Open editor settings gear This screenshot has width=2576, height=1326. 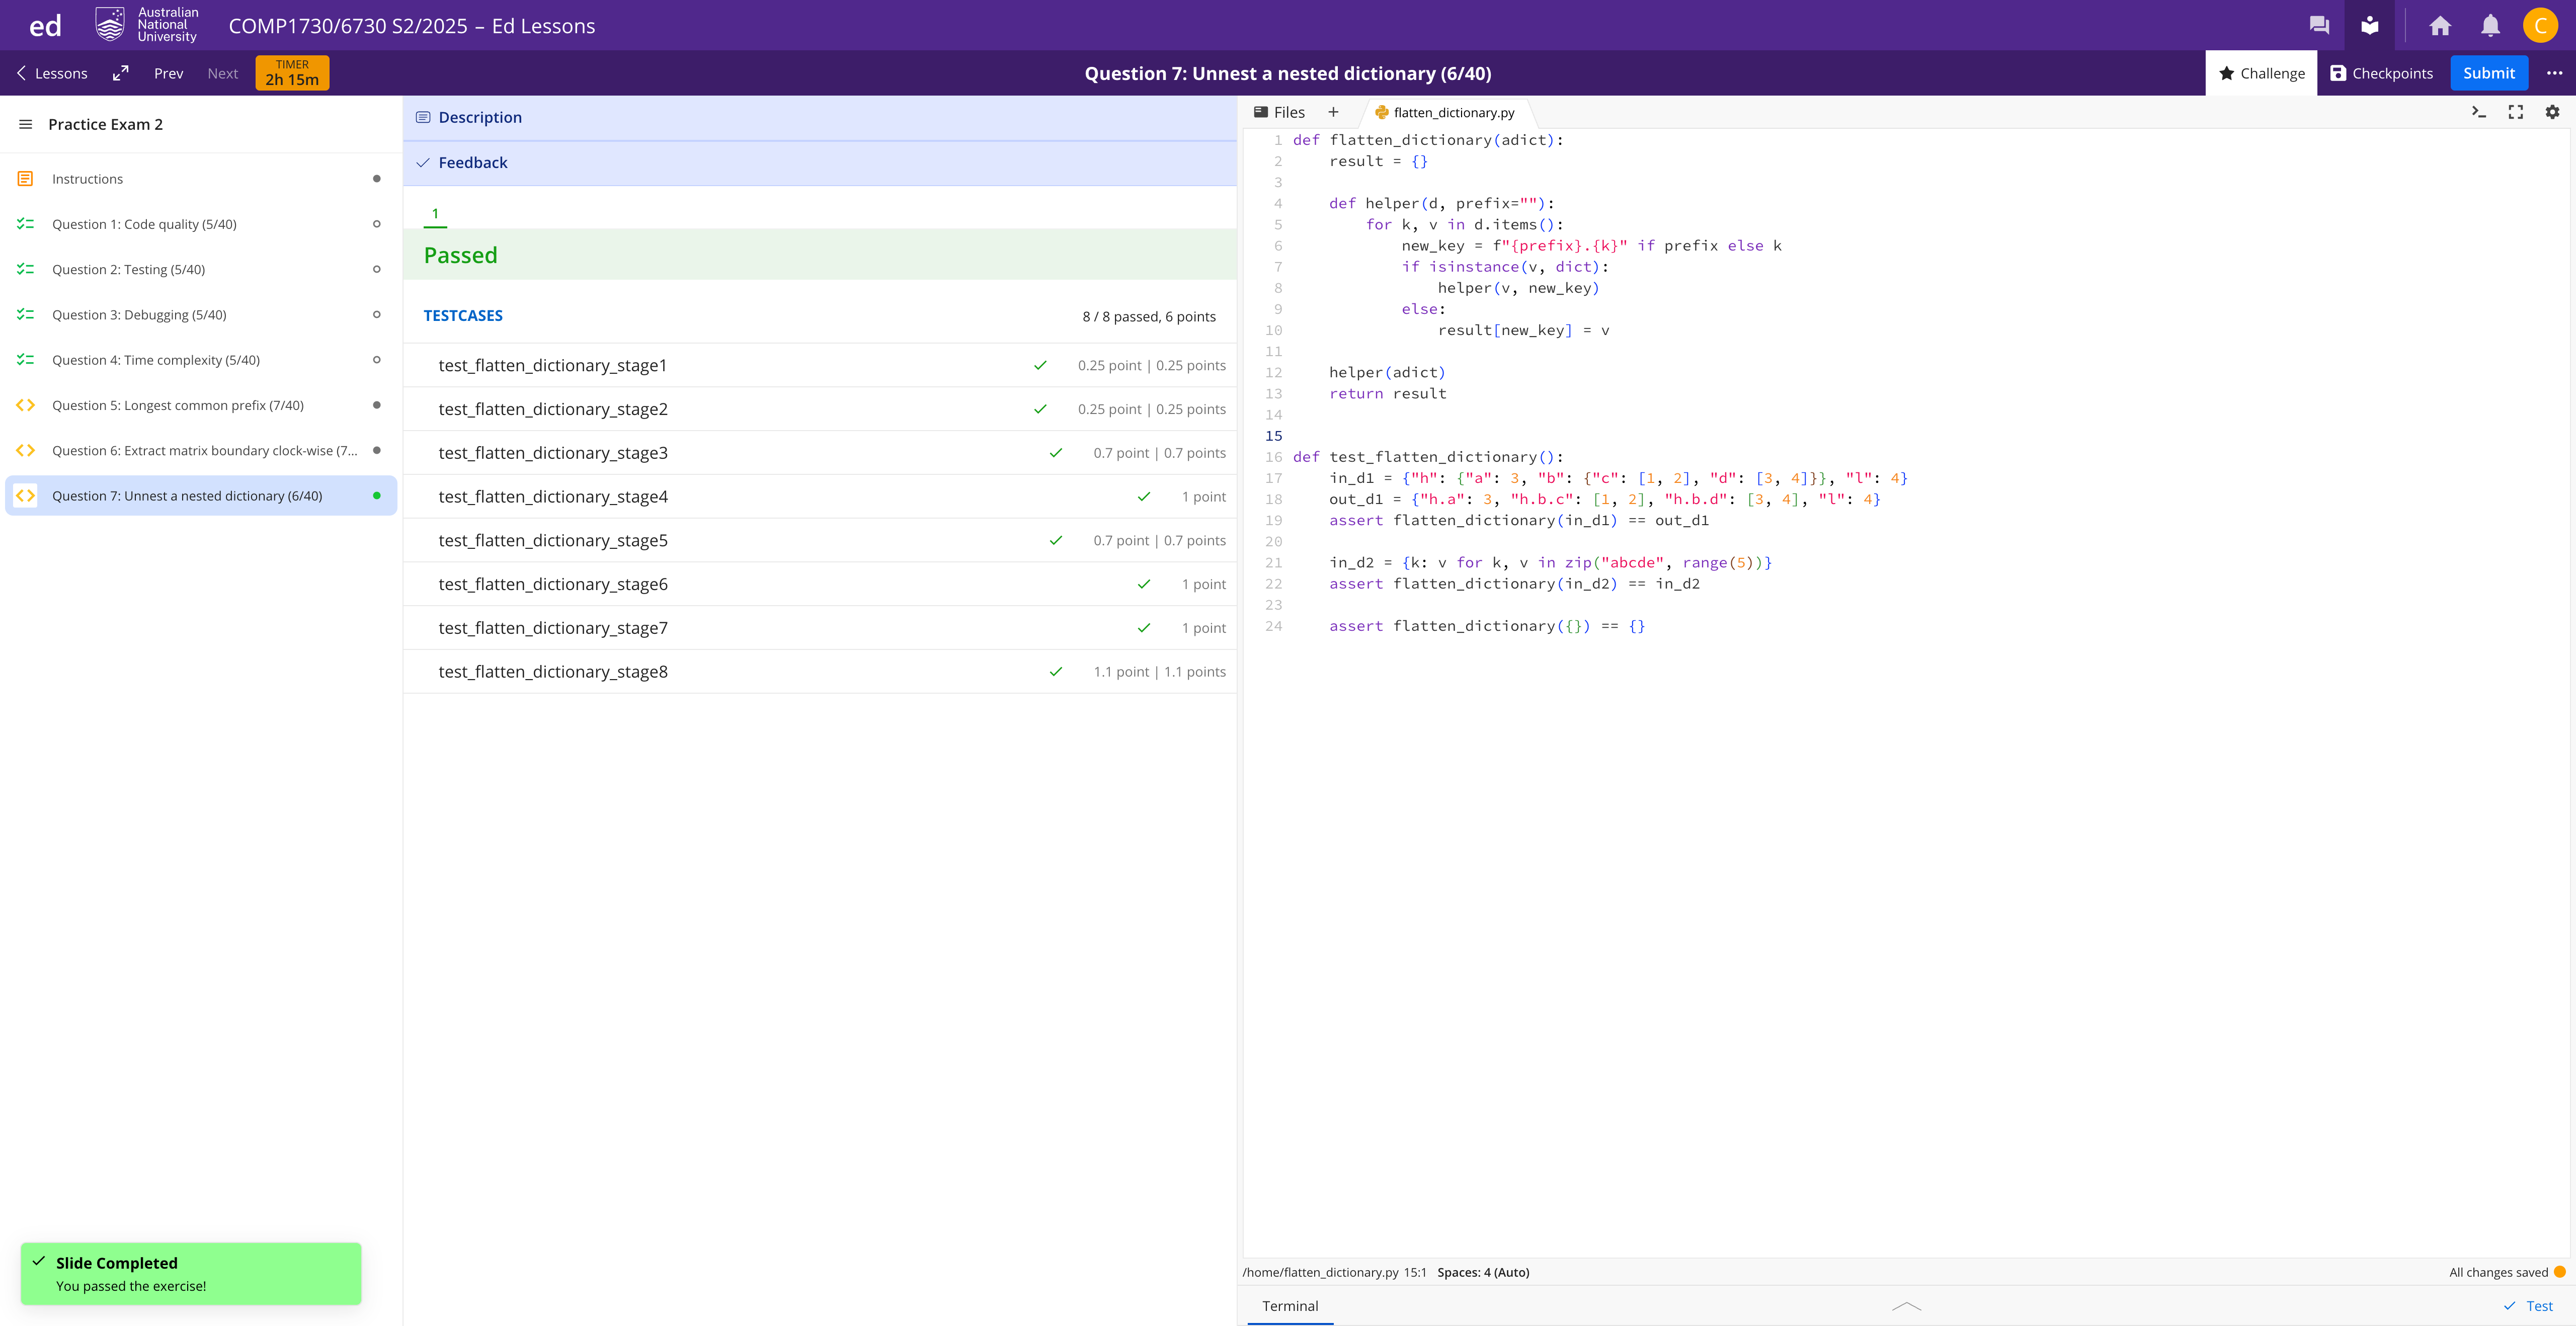(x=2552, y=112)
